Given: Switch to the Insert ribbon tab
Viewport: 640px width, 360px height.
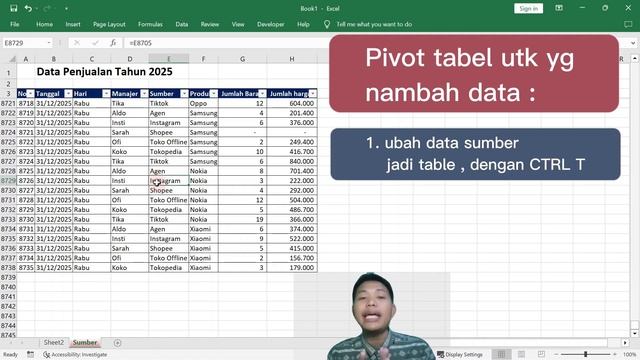Looking at the screenshot, I should tap(73, 24).
